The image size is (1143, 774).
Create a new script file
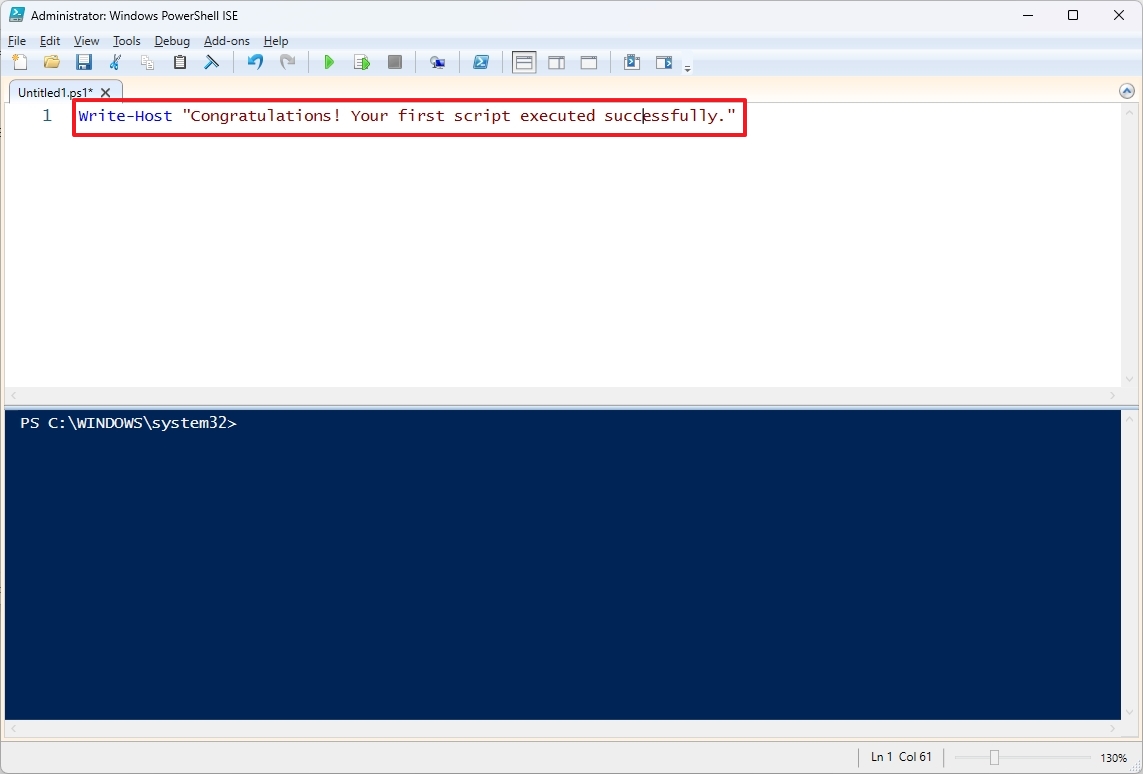click(x=20, y=63)
